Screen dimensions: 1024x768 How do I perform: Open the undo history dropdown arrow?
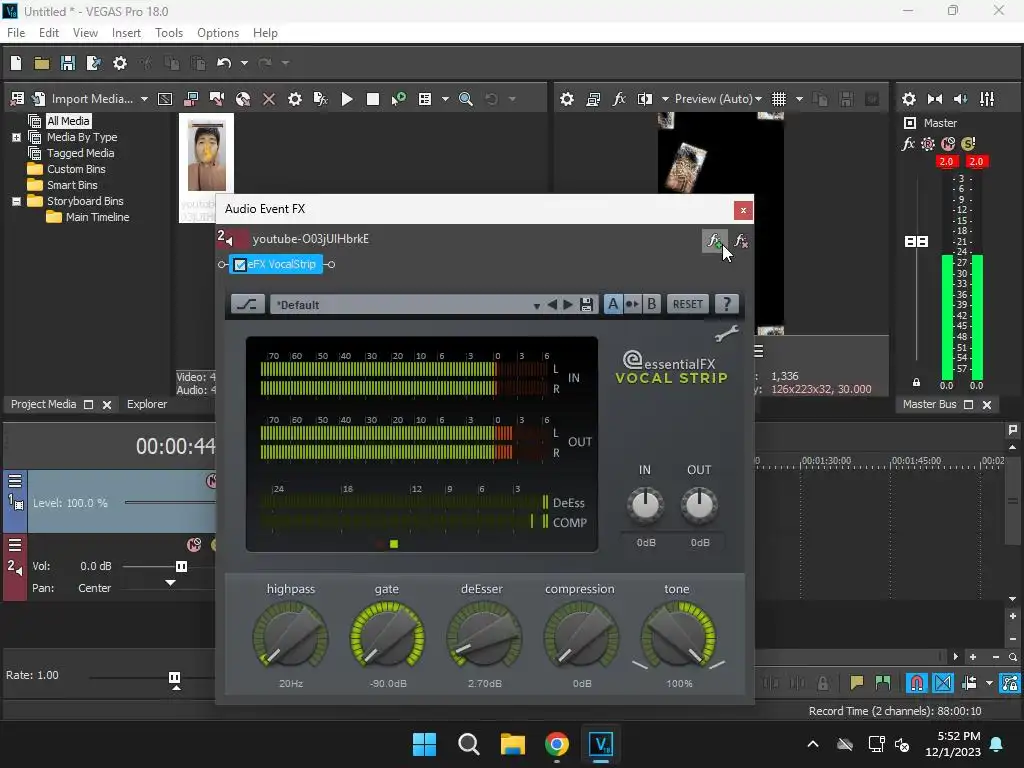(x=244, y=63)
